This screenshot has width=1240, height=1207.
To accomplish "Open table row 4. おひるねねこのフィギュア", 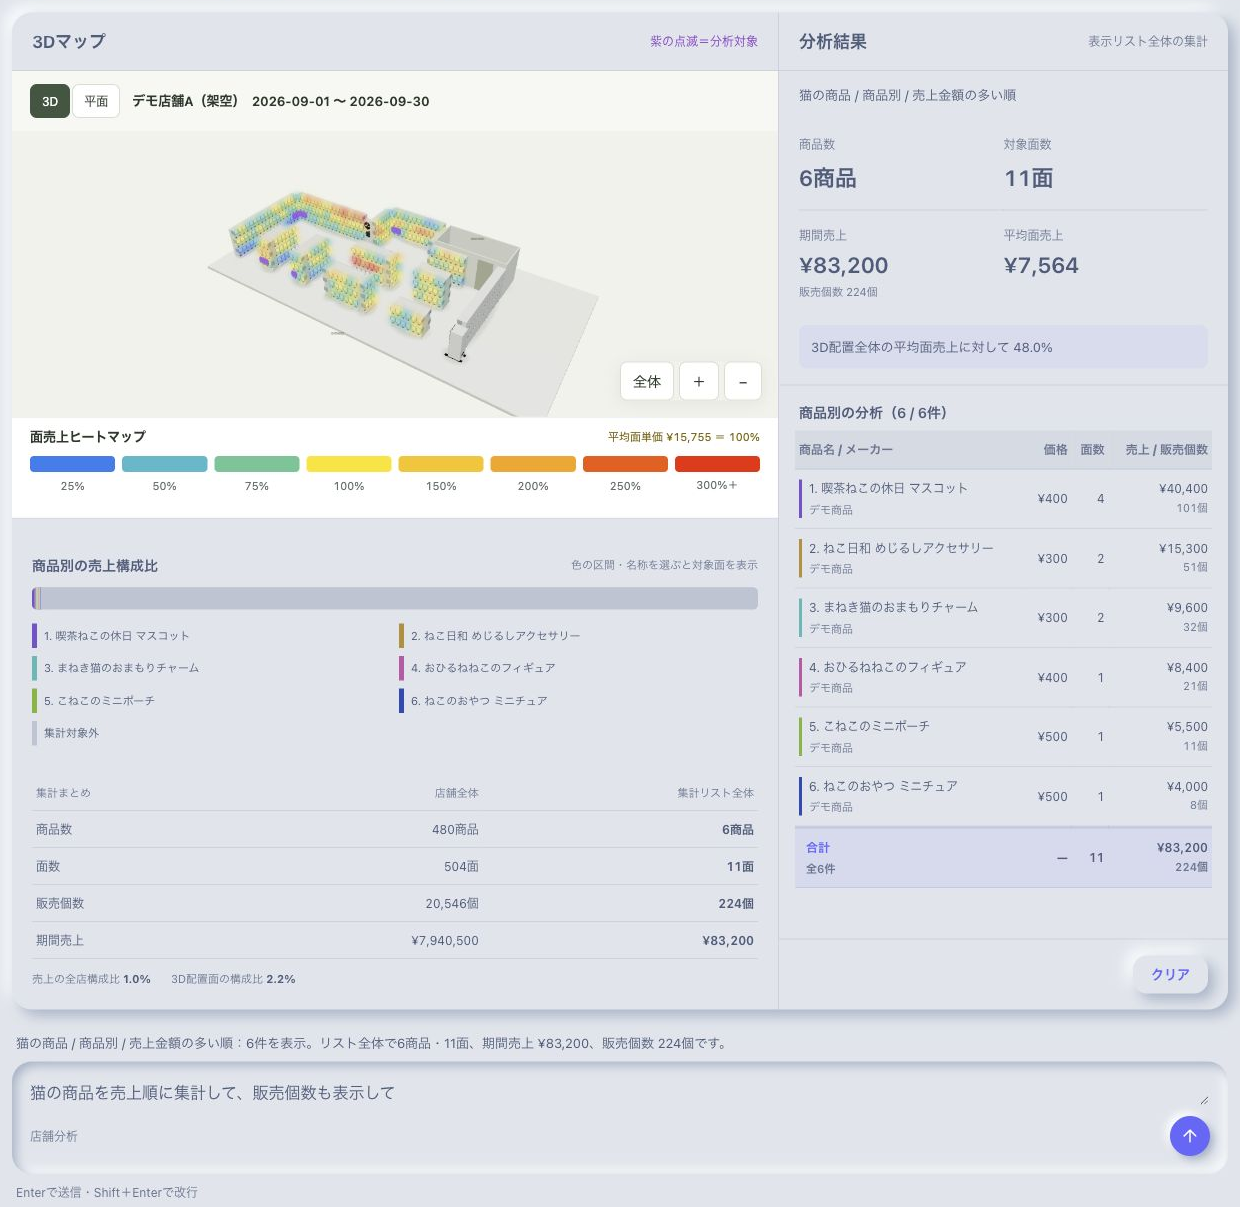I will pyautogui.click(x=1003, y=677).
